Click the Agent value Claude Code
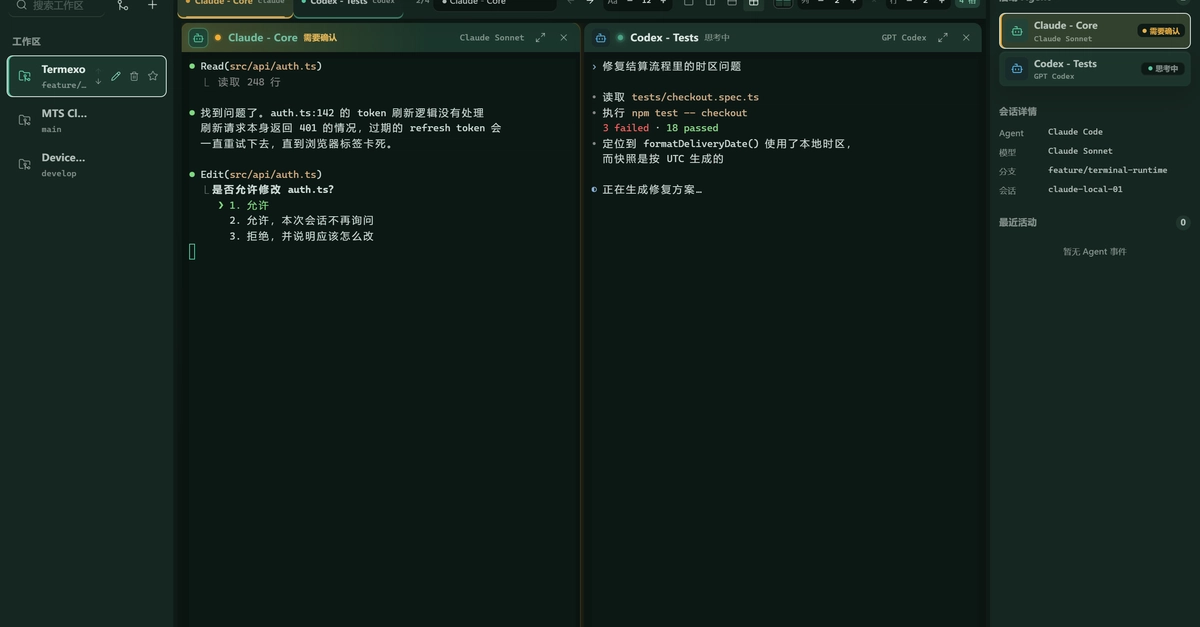The width and height of the screenshot is (1200, 627). click(1075, 132)
